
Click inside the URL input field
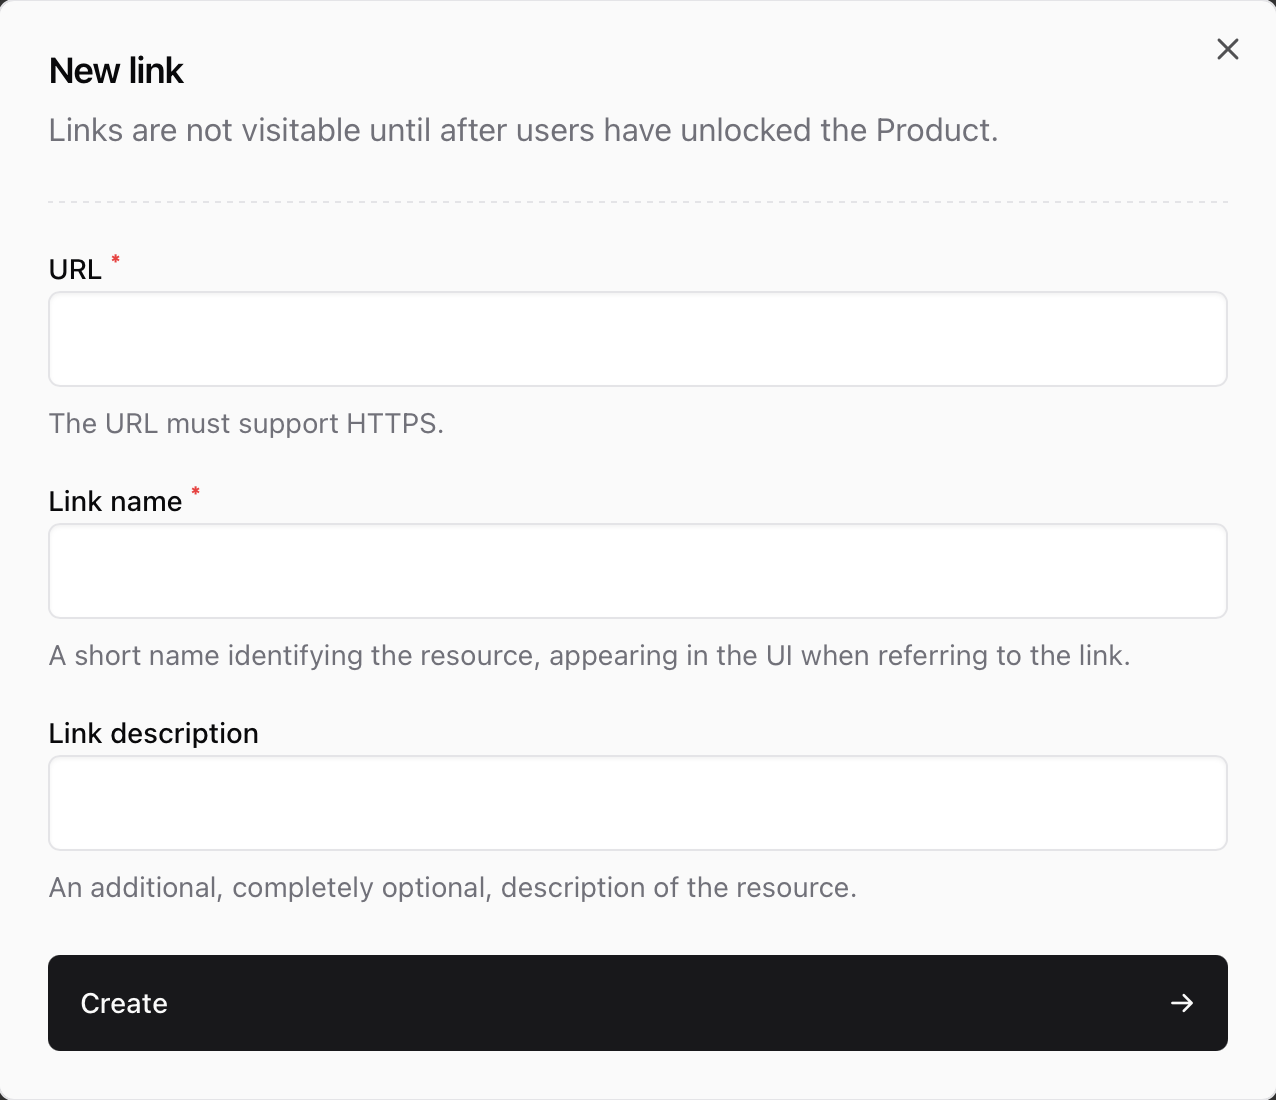click(x=637, y=339)
